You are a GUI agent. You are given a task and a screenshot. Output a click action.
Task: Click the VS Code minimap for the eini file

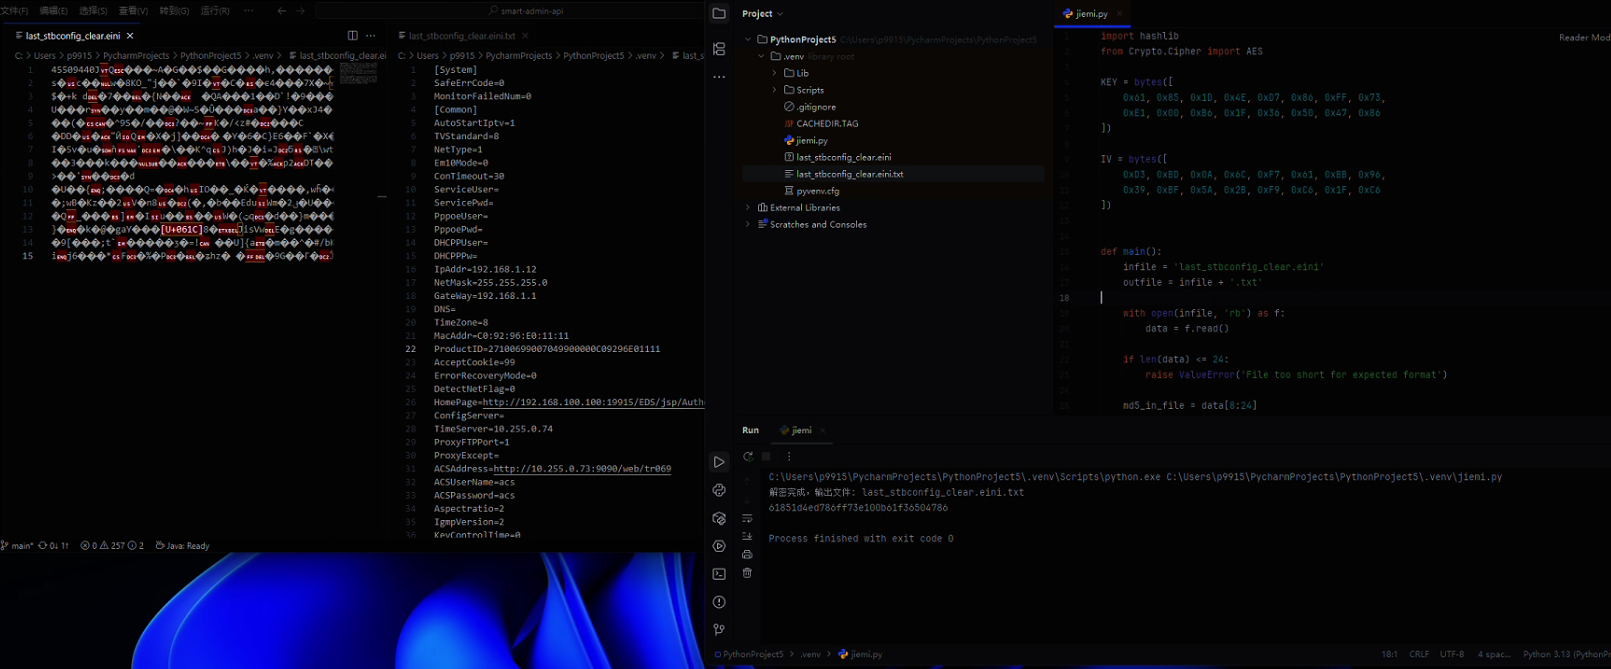[x=357, y=75]
